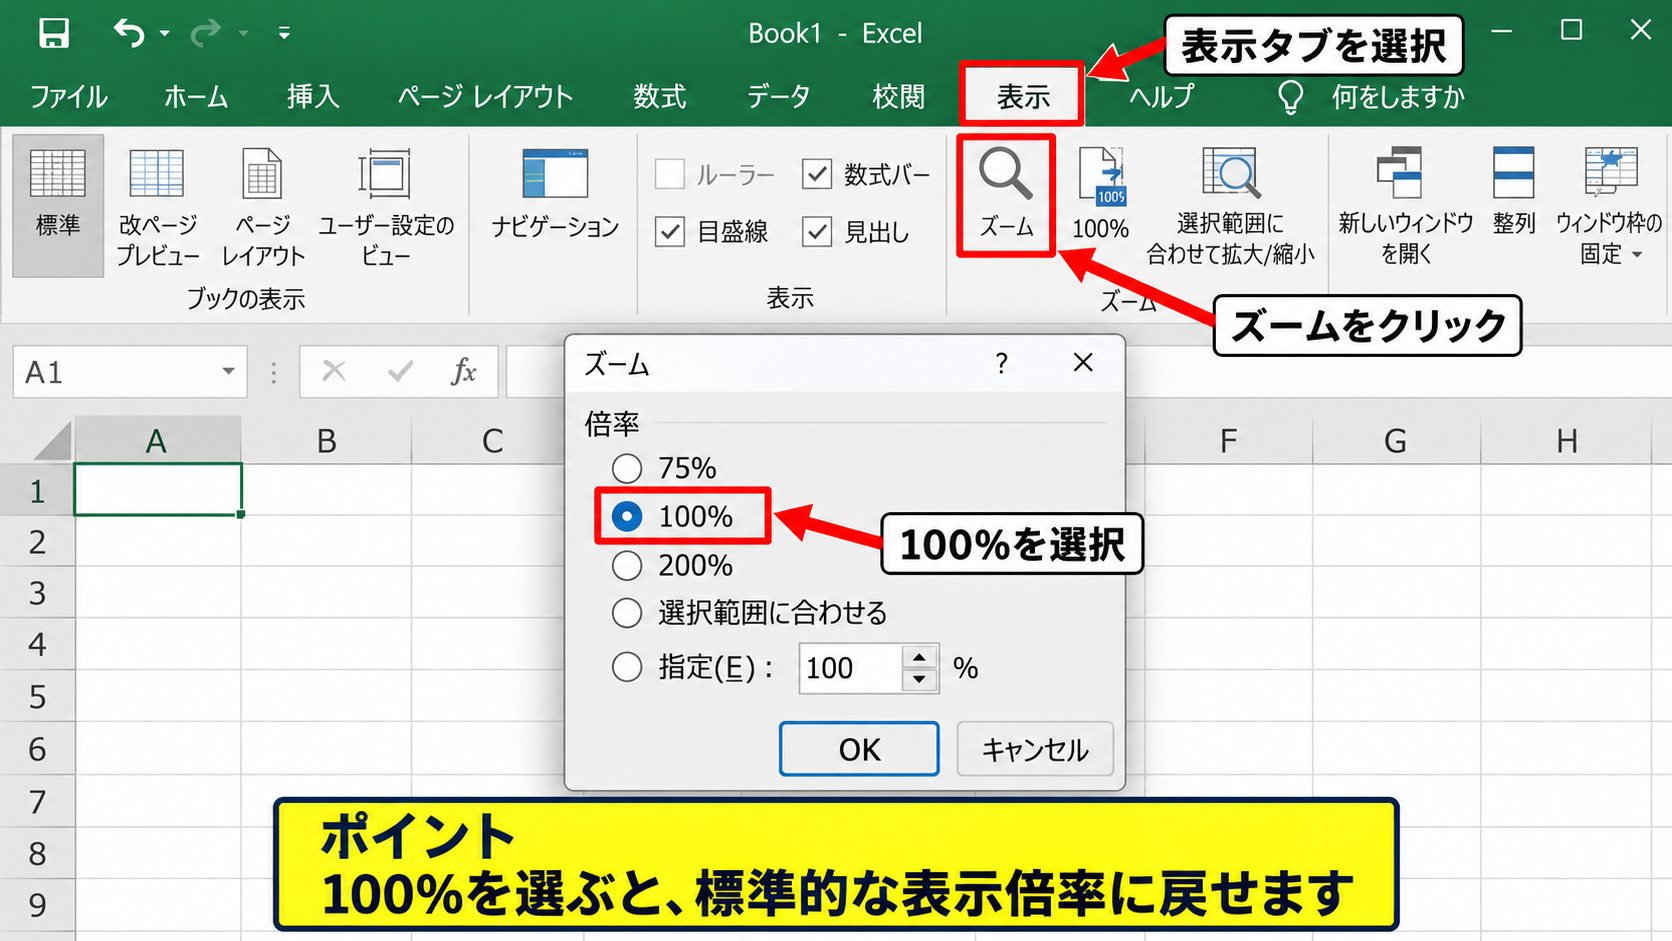Select the 100% radio button
Screen dimensions: 1672x941
click(x=627, y=516)
